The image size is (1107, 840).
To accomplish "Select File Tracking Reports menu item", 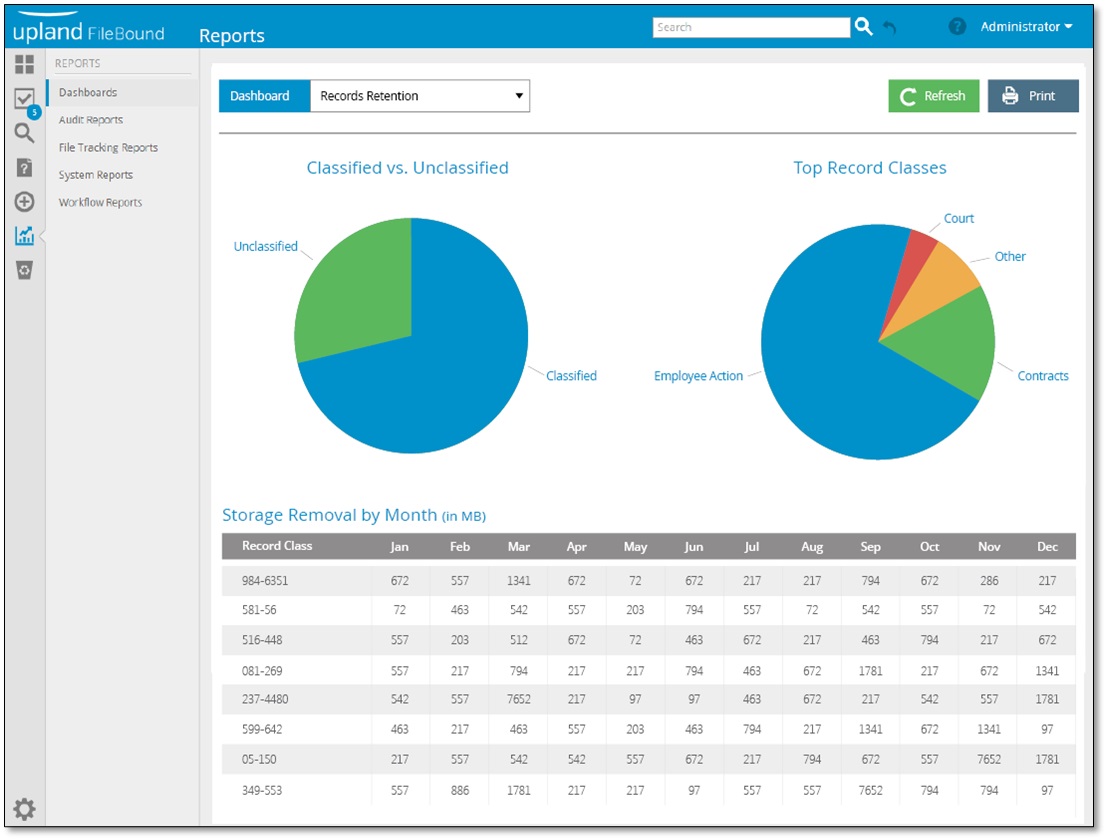I will 108,148.
